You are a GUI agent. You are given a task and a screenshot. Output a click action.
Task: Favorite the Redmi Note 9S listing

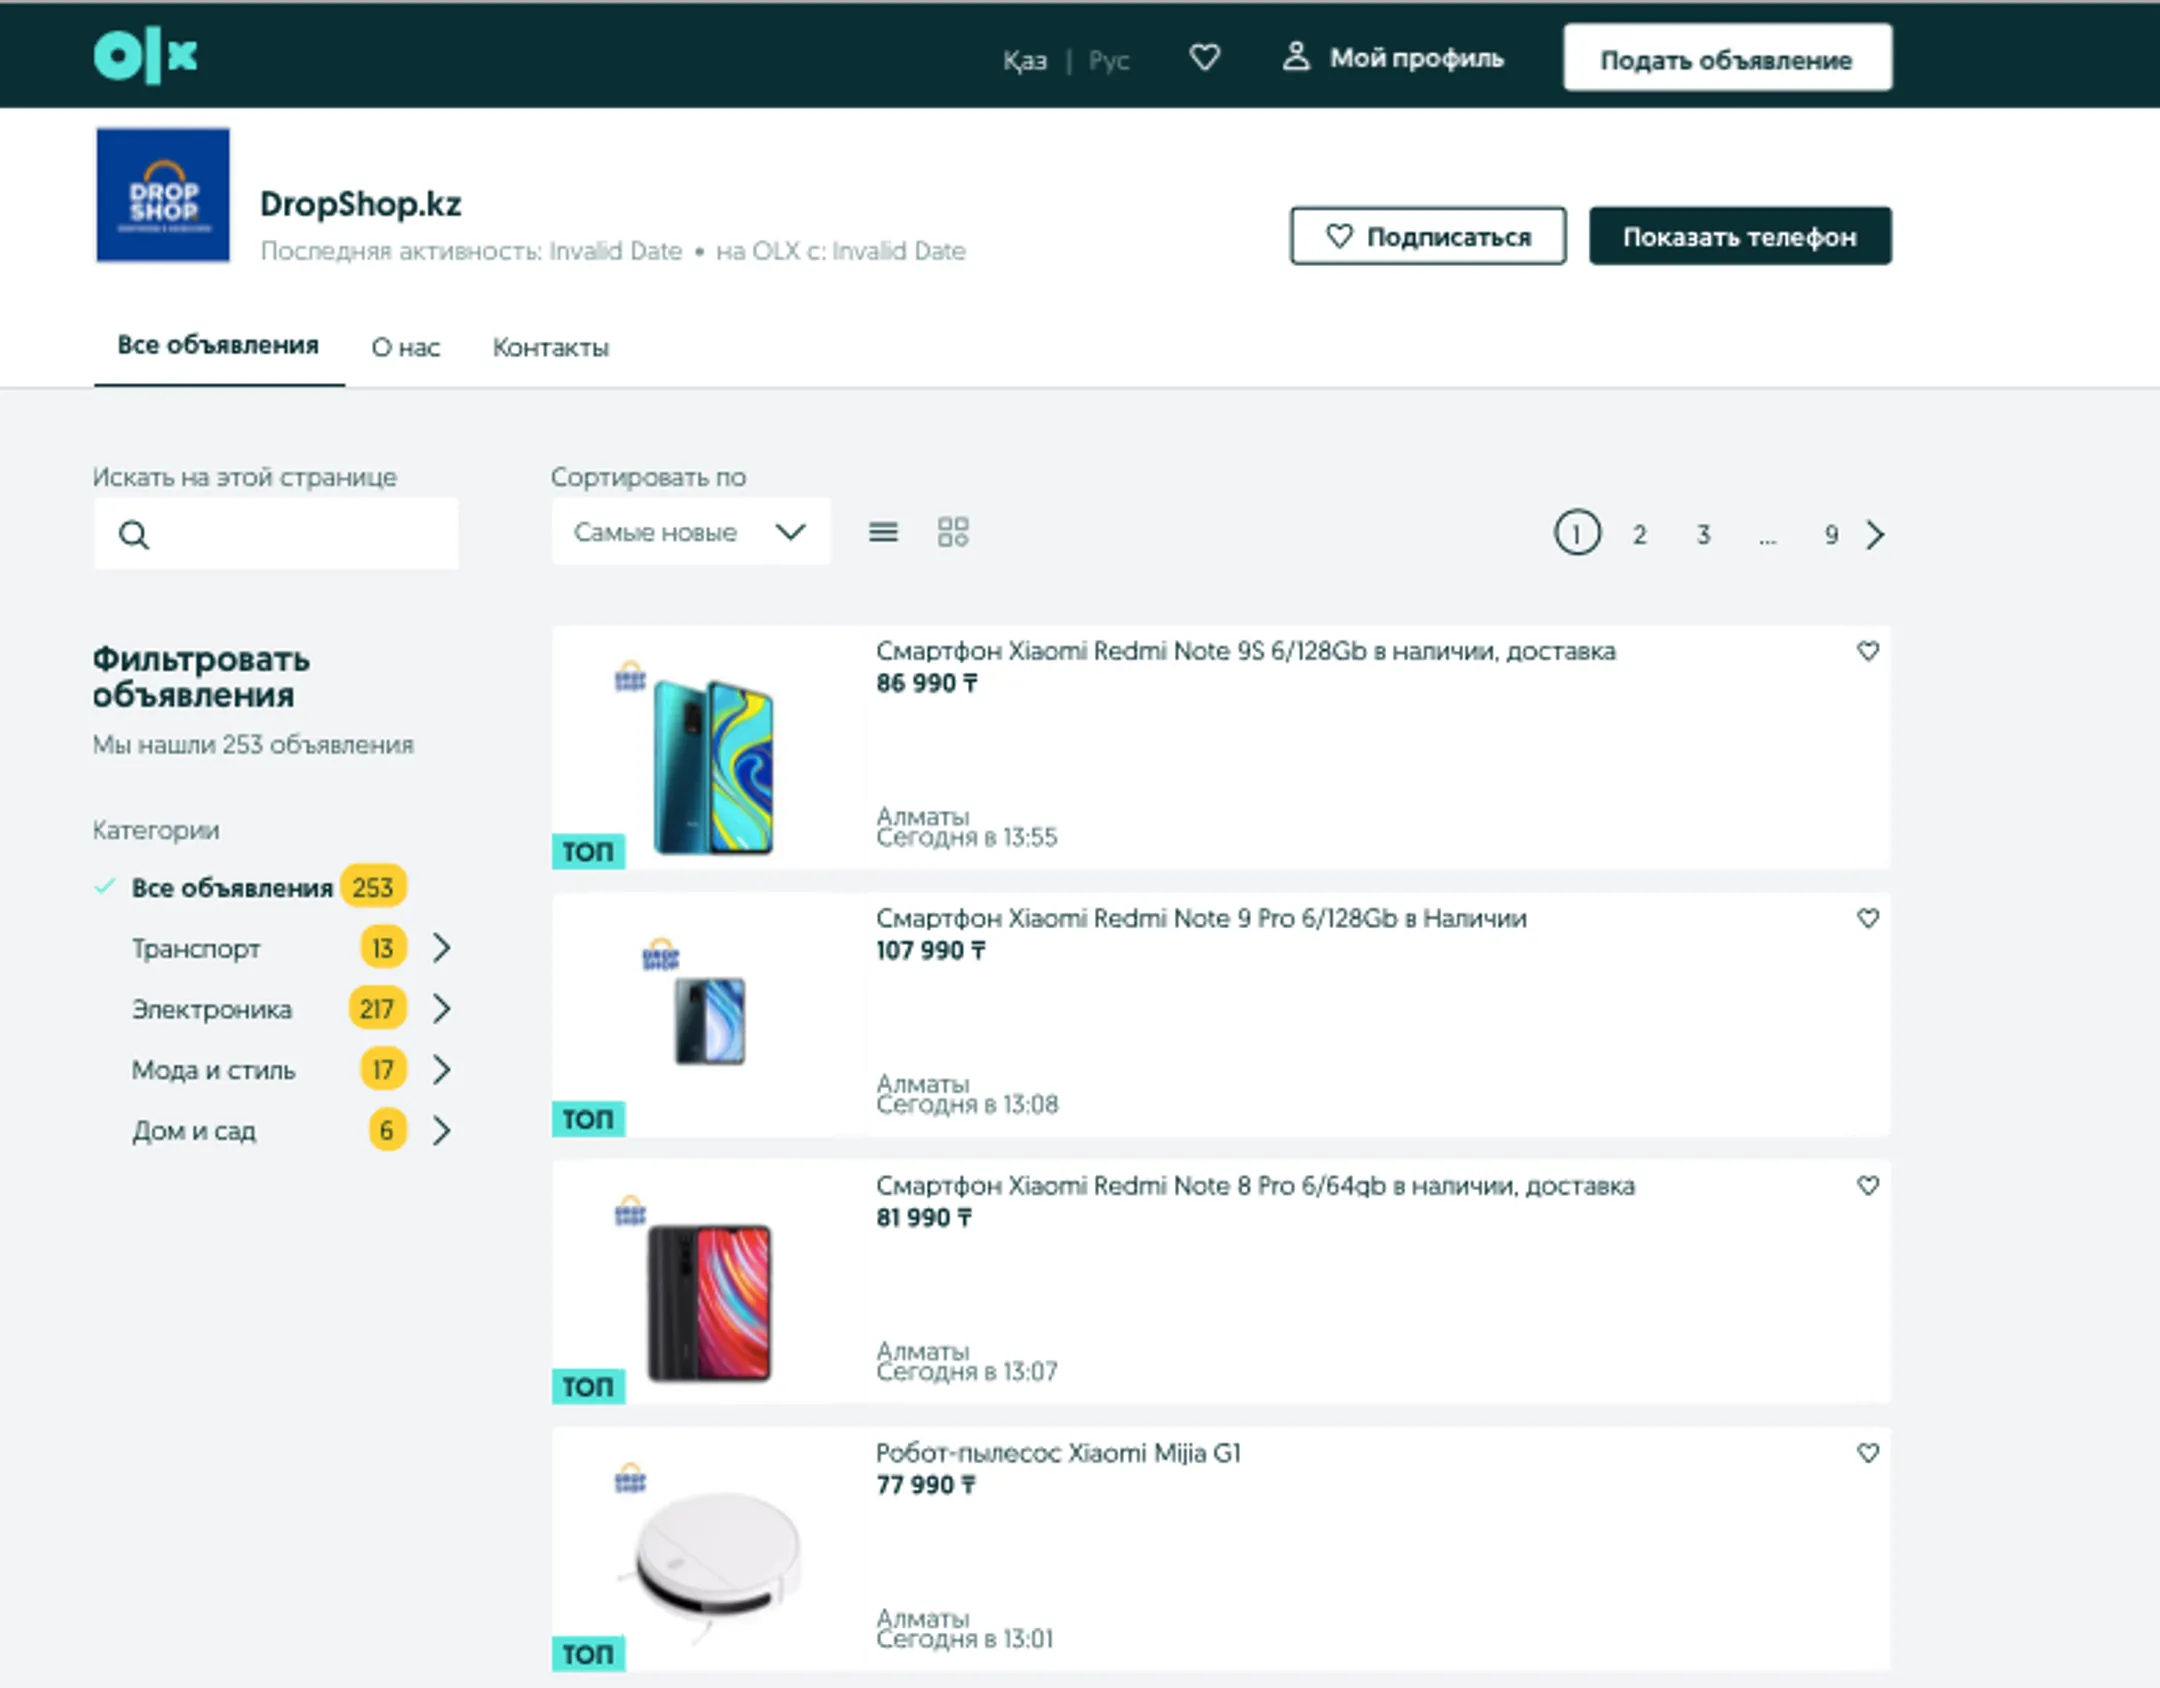[x=1868, y=651]
